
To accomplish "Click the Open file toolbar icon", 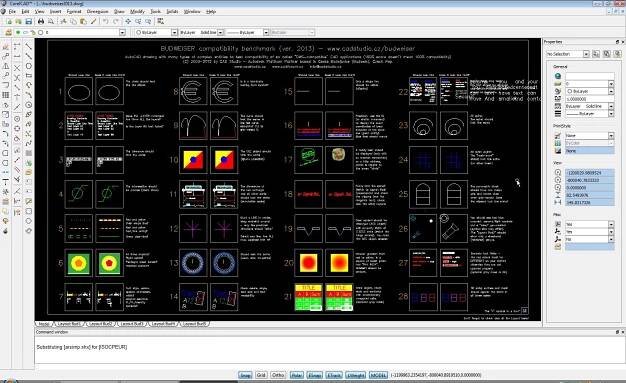I will pos(18,22).
